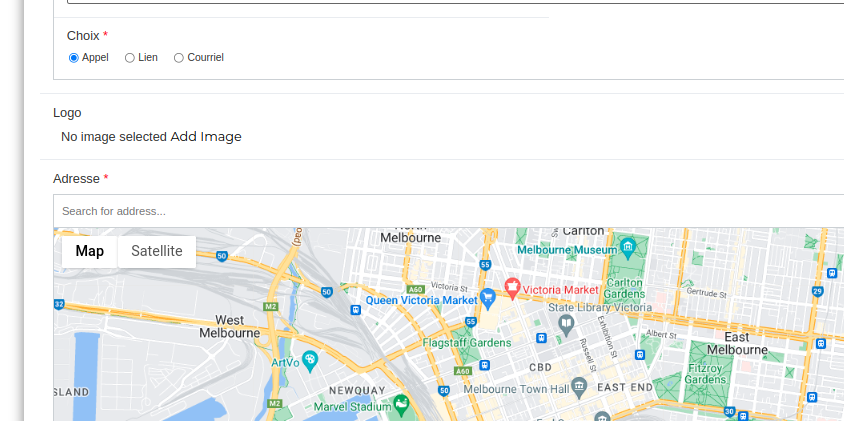Focus the Search for address field

point(448,211)
